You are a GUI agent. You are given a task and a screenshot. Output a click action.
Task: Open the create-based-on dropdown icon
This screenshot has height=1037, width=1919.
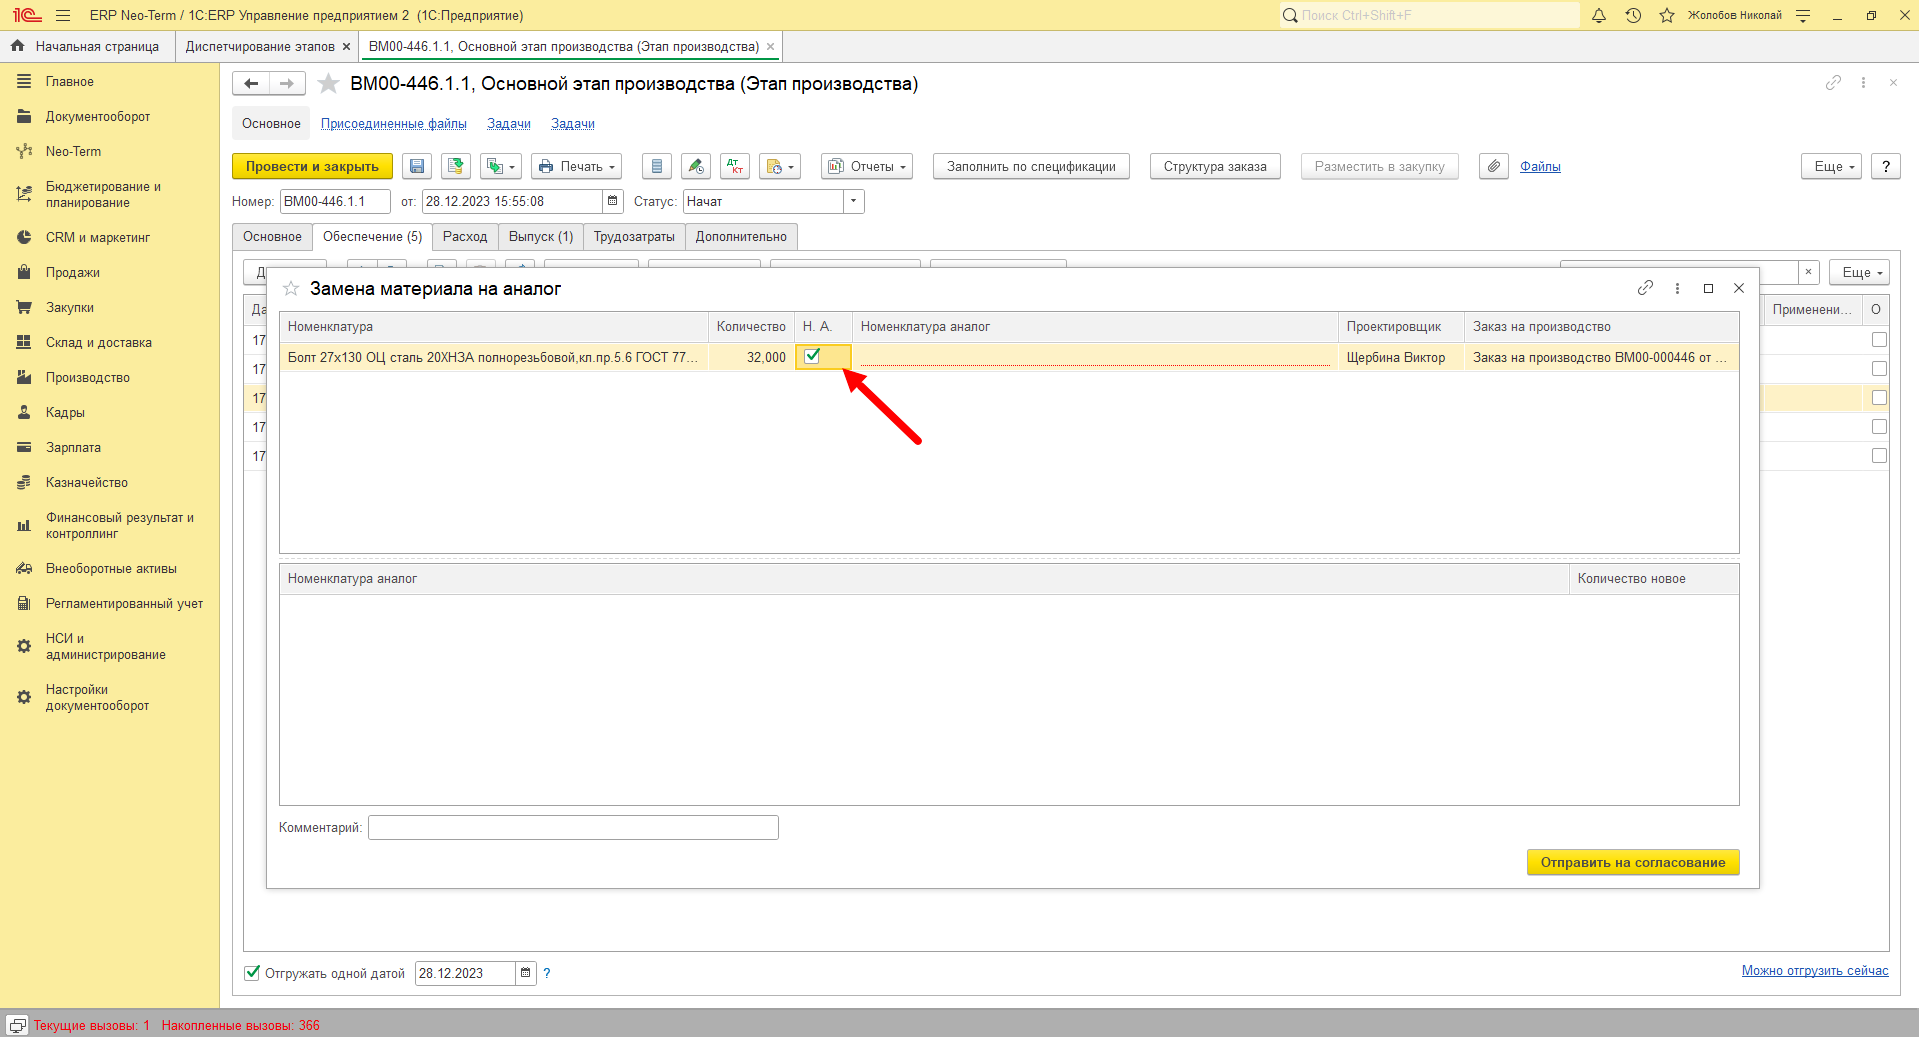(501, 167)
